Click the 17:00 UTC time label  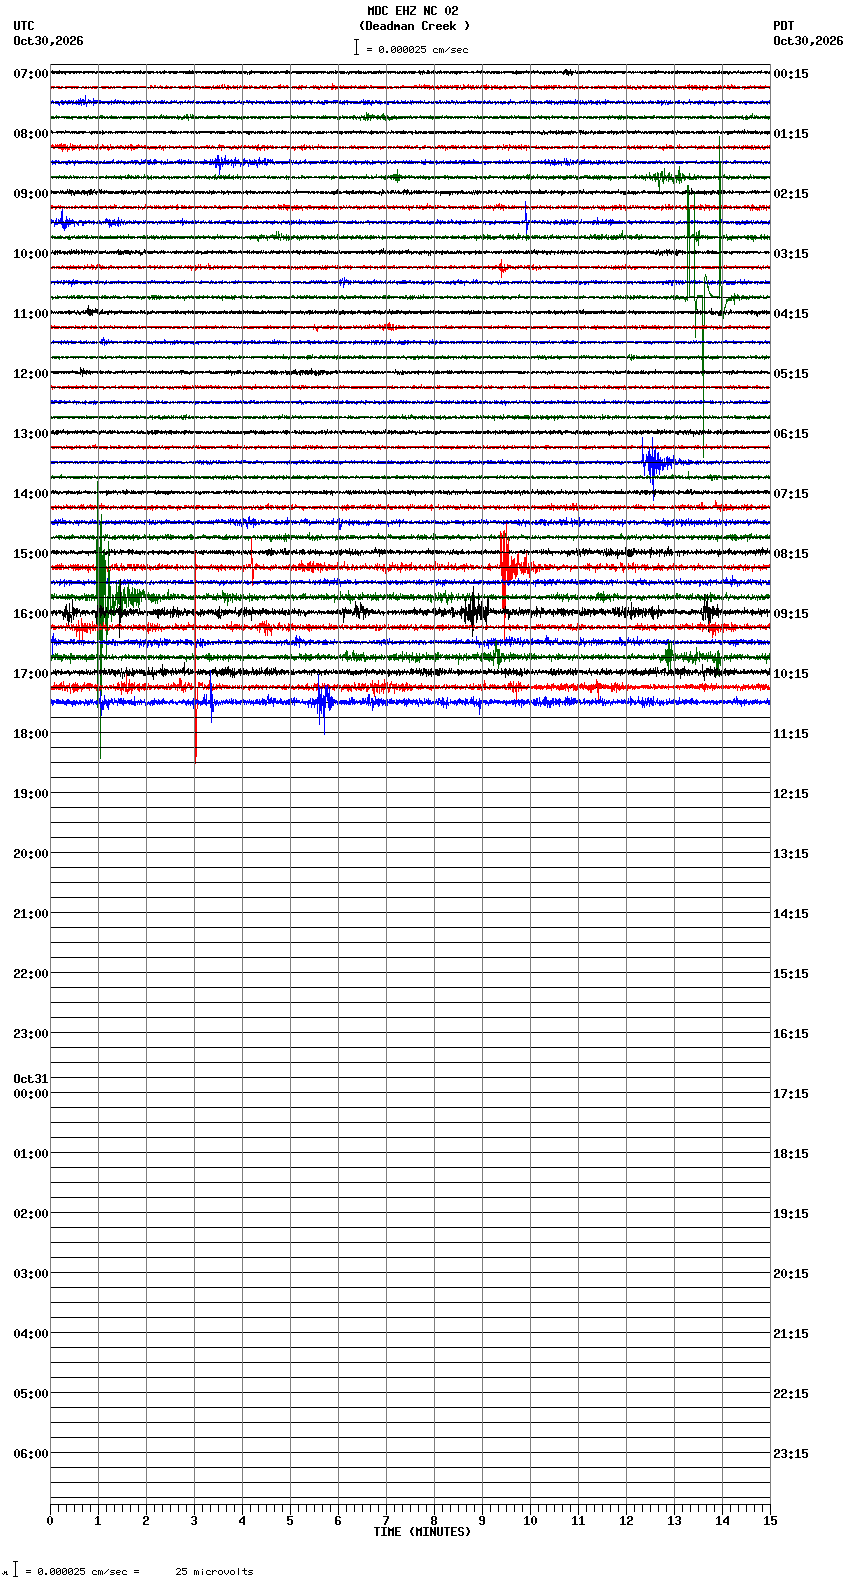(31, 673)
